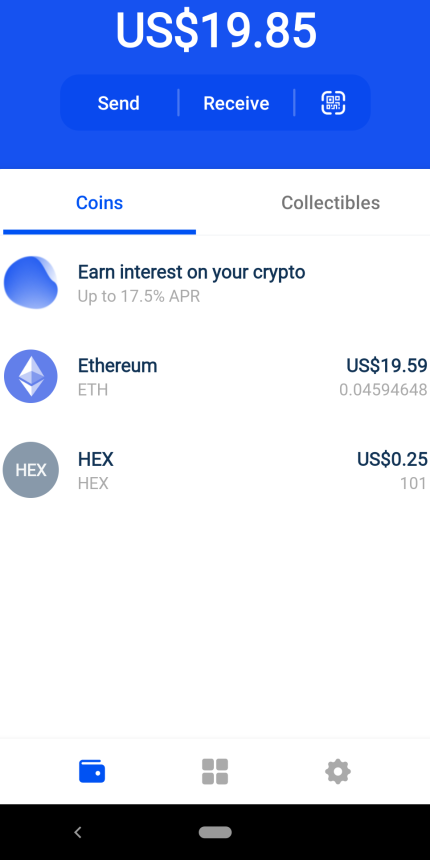Open the QR code scanner icon
This screenshot has width=430, height=860.
pos(333,103)
